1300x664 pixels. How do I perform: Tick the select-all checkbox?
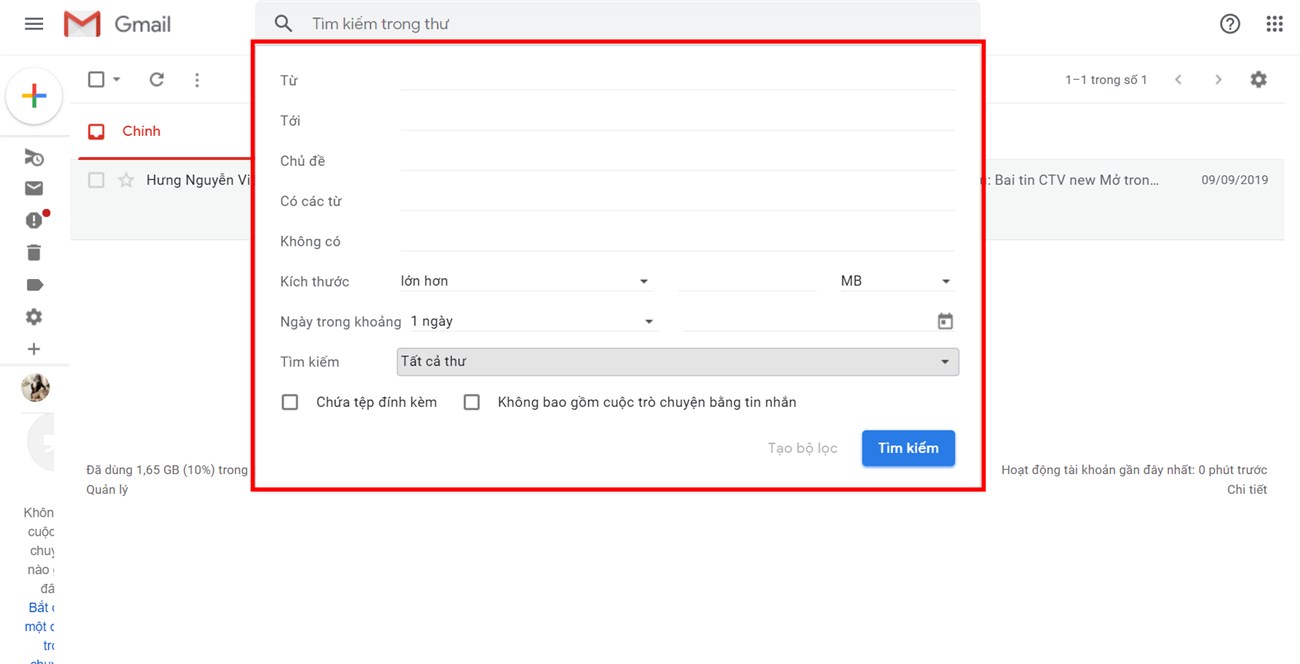[96, 79]
